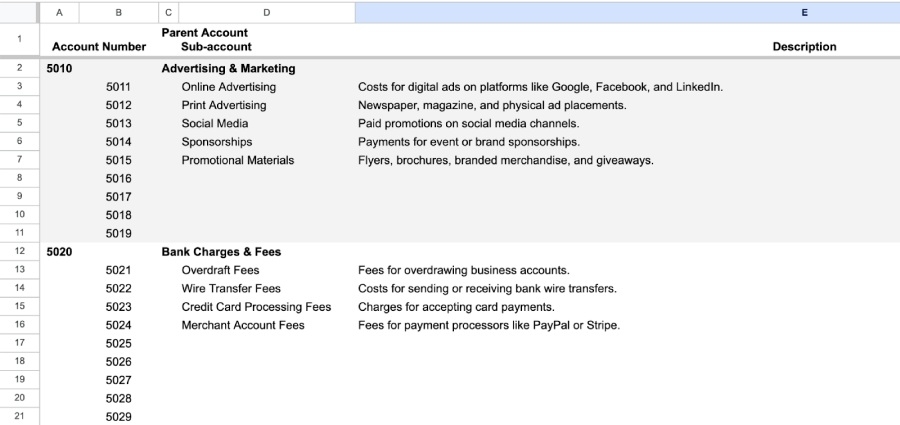The image size is (900, 425).
Task: Click the 'Bank Charges & Fees' cell
Action: click(221, 252)
